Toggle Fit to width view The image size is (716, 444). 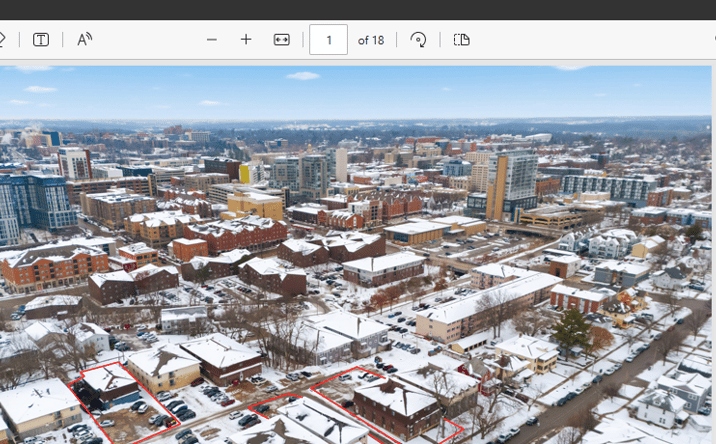[281, 40]
